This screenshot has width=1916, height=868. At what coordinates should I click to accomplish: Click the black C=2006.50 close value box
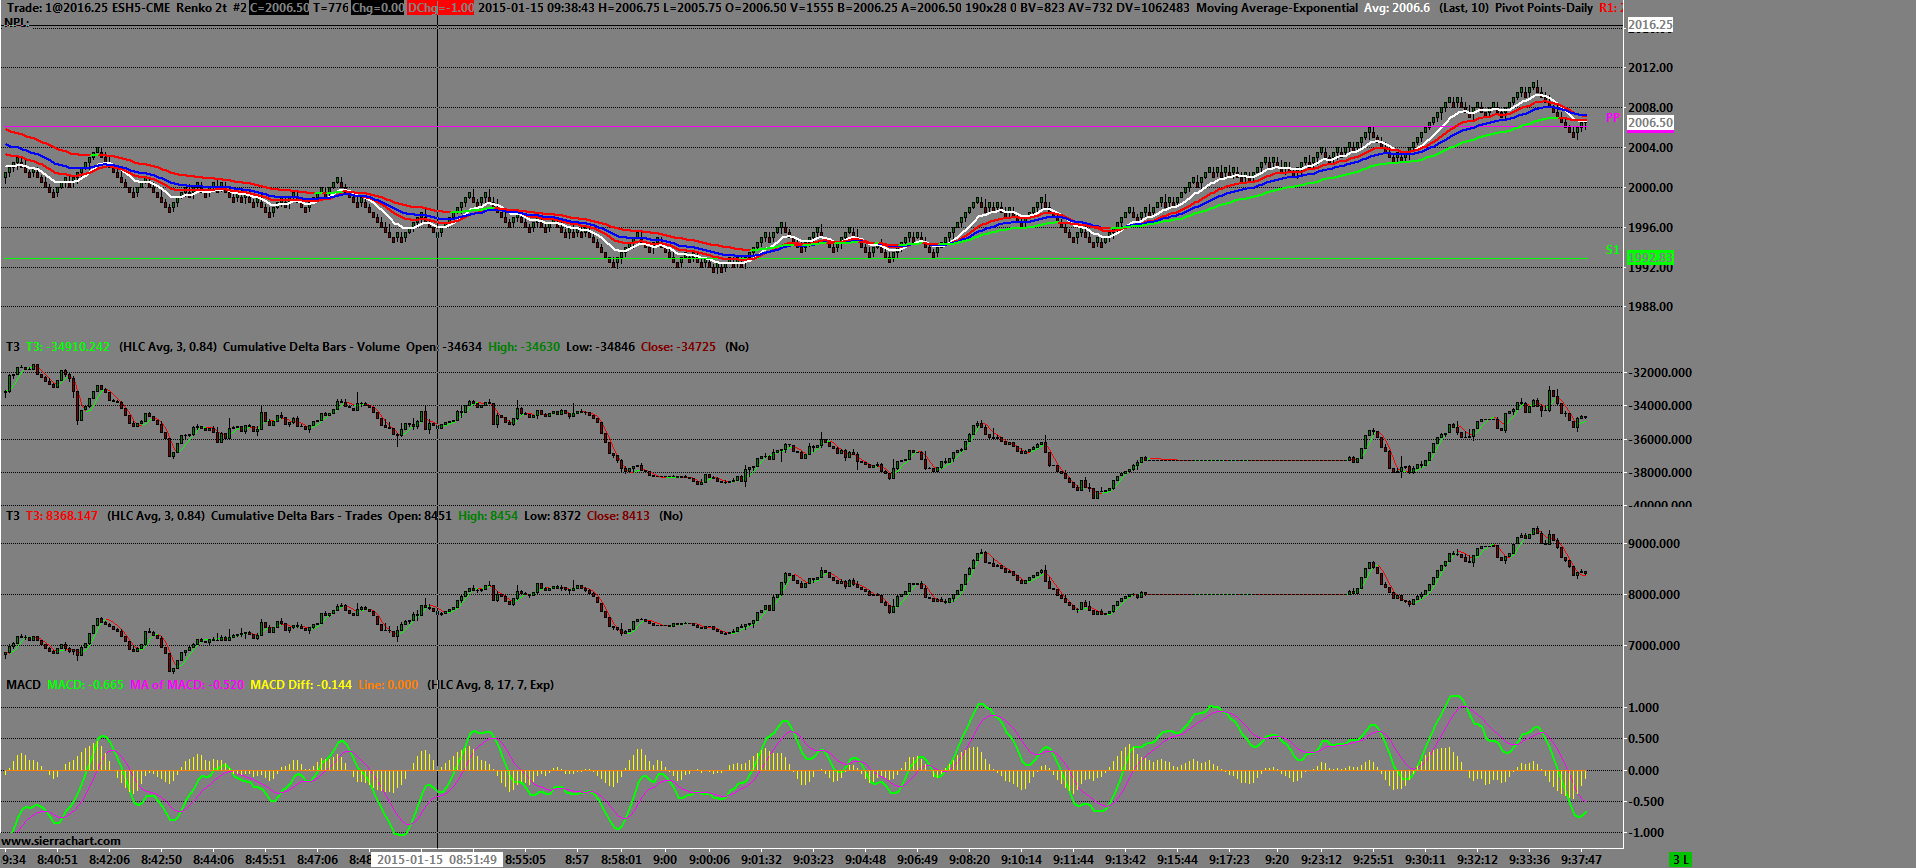tap(279, 8)
